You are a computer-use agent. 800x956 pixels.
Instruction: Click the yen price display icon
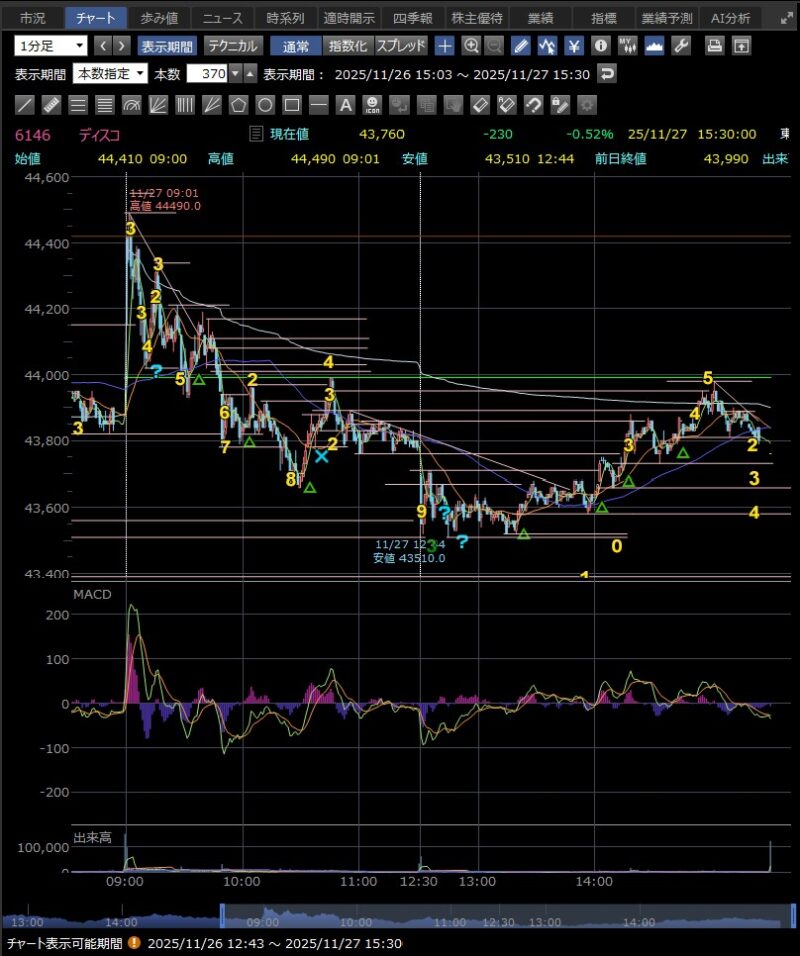[x=573, y=46]
